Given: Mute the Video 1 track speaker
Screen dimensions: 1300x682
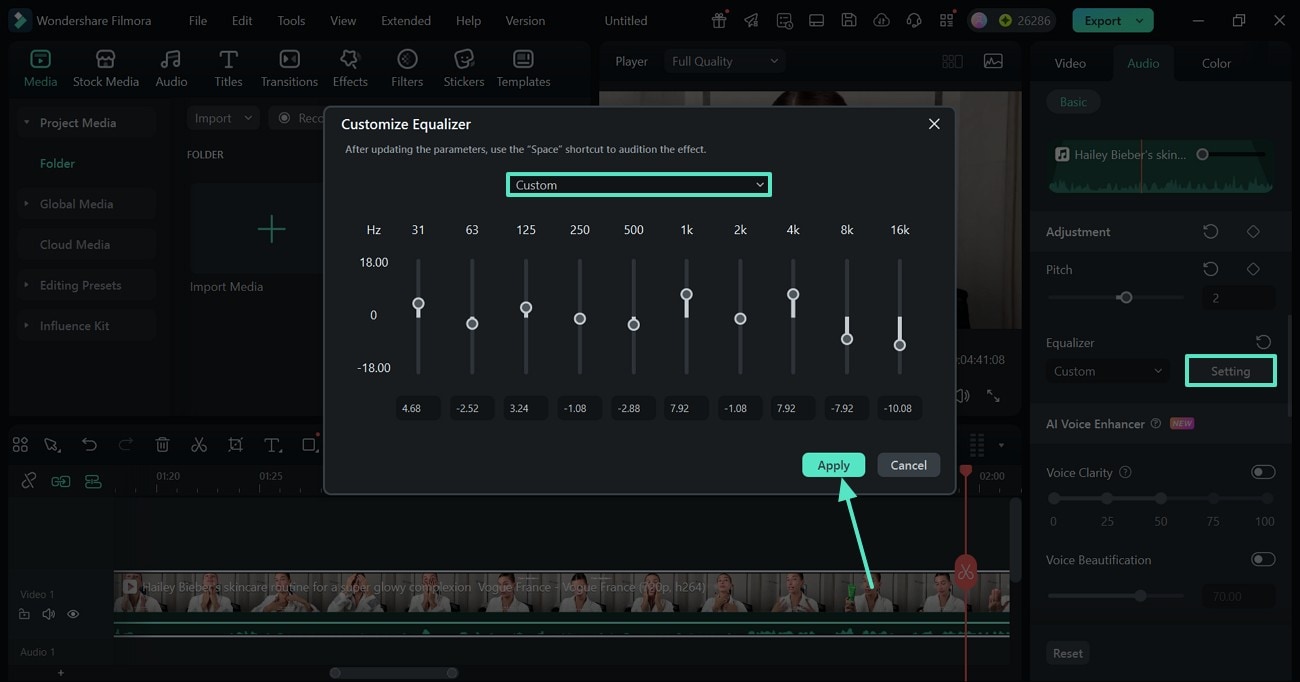Looking at the screenshot, I should pyautogui.click(x=49, y=614).
